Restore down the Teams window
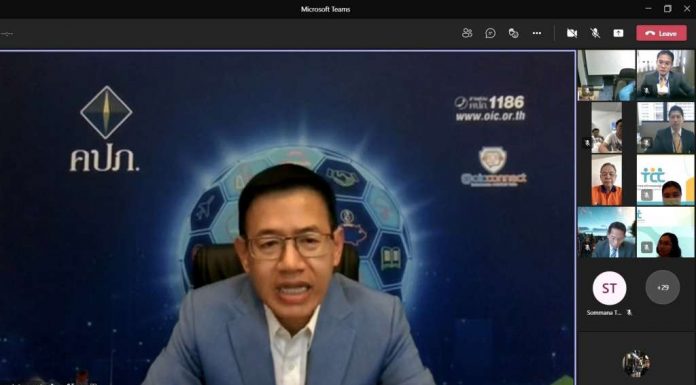The width and height of the screenshot is (696, 385). pos(667,8)
